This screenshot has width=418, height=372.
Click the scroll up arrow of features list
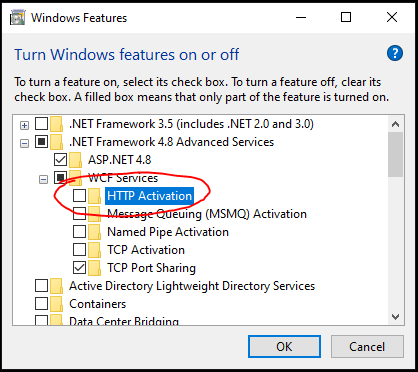396,124
